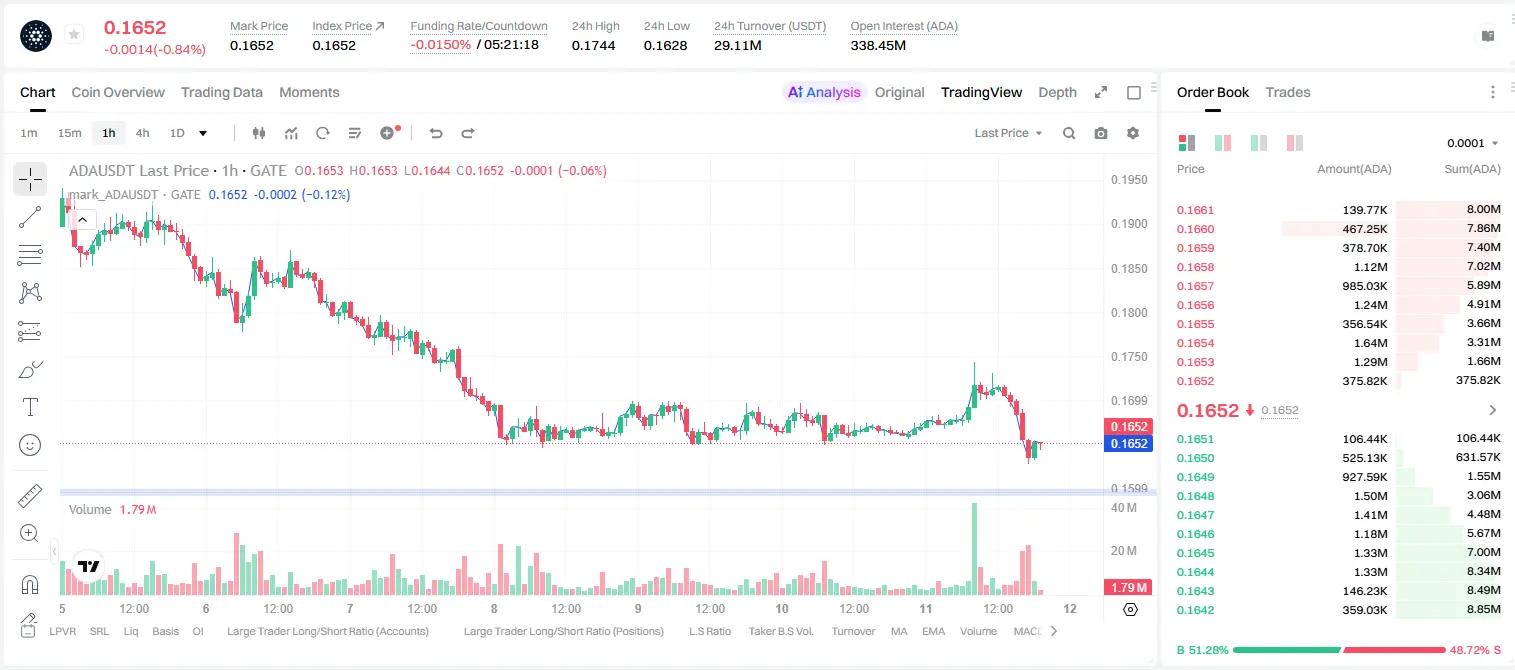Select the 15m timeframe interval
This screenshot has width=1515, height=670.
(69, 133)
